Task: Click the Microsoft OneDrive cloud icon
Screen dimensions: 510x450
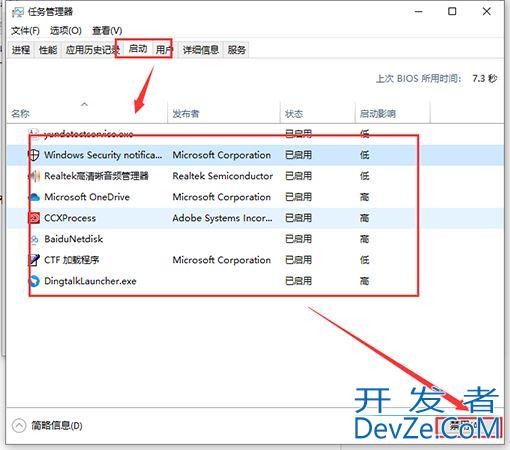Action: pyautogui.click(x=34, y=197)
